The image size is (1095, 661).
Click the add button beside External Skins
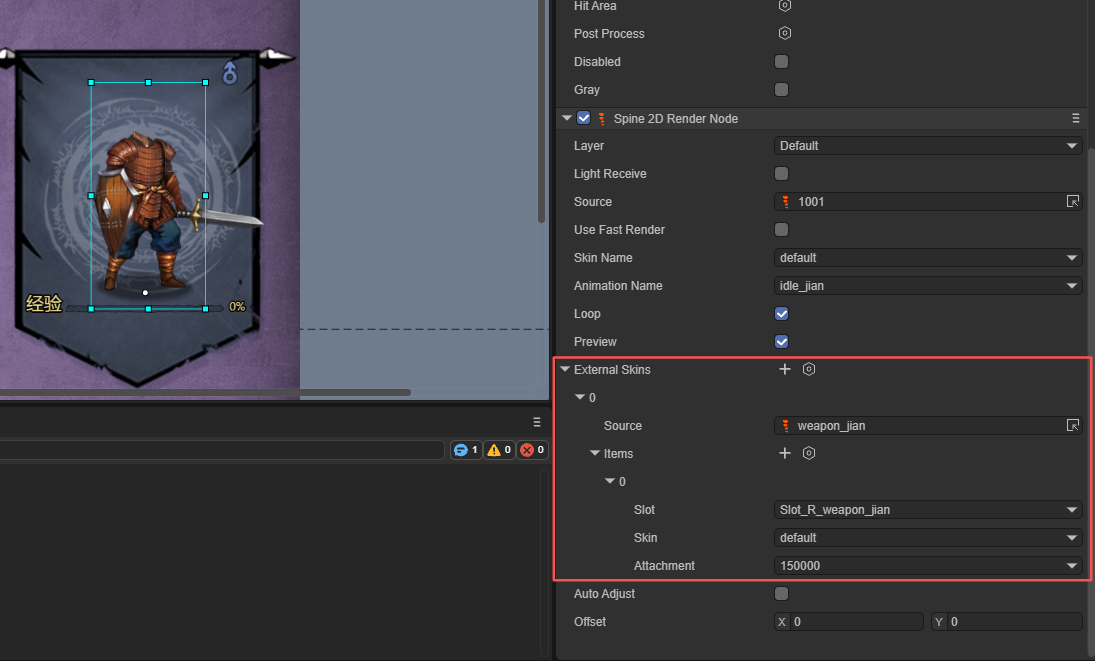(x=785, y=369)
